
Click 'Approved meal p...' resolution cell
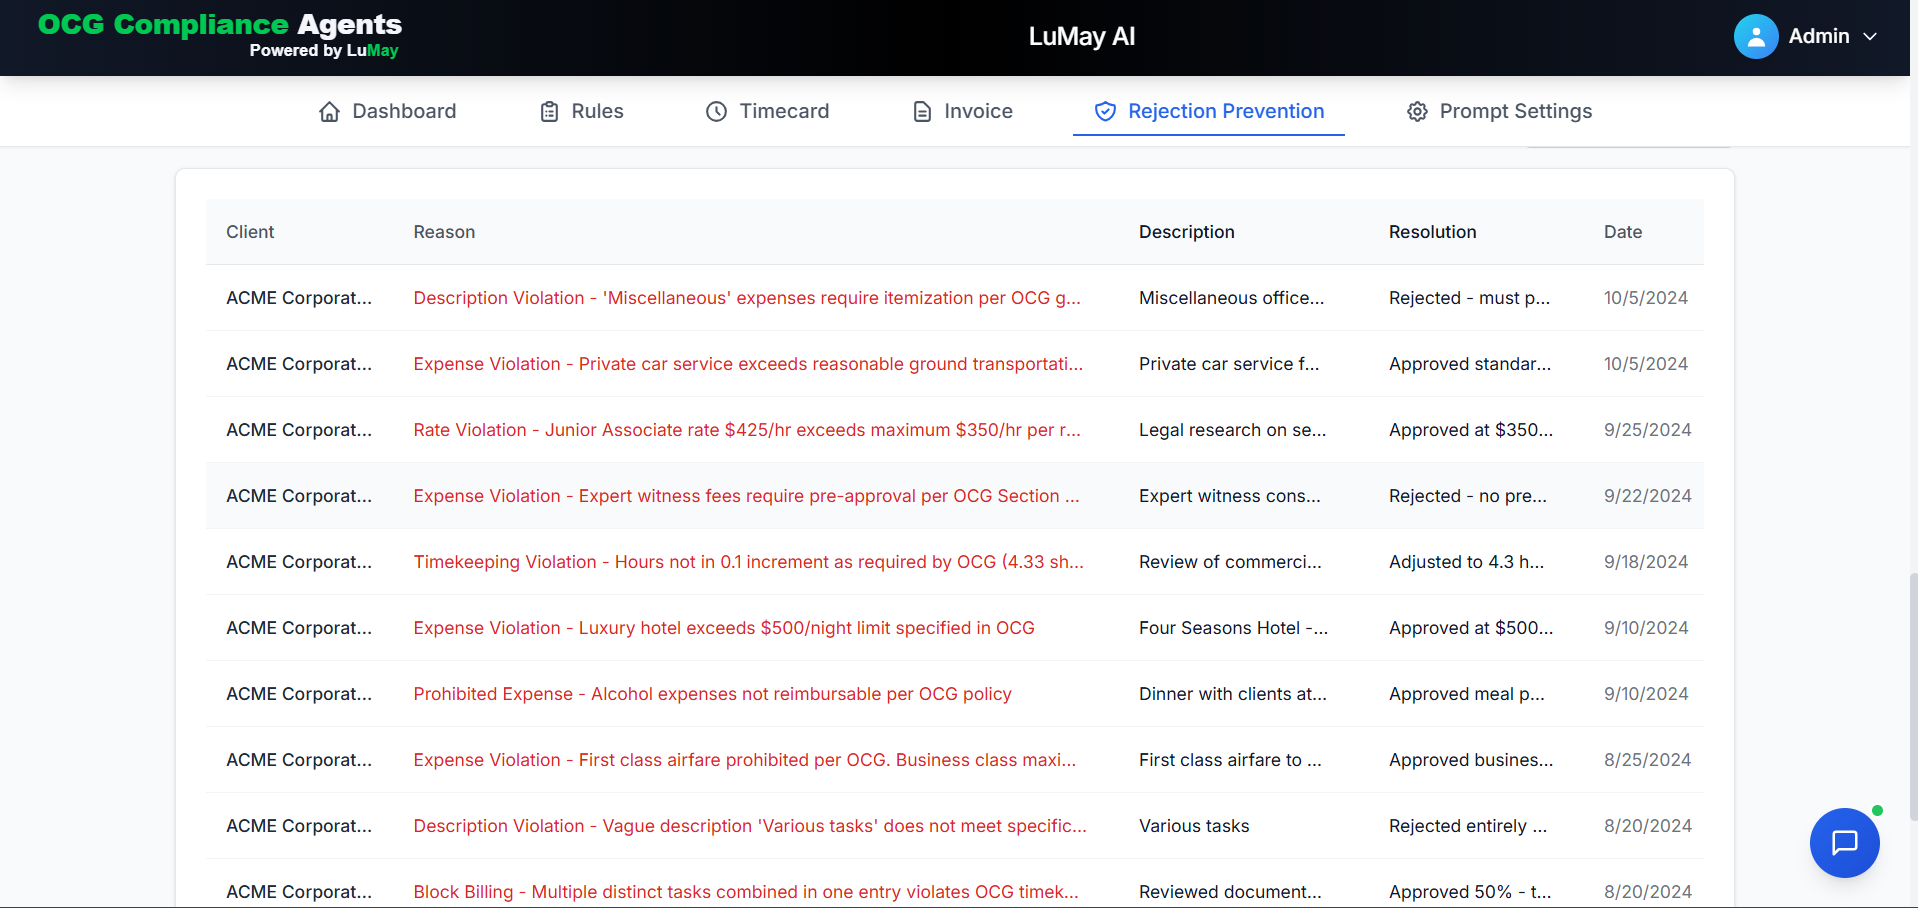point(1466,694)
